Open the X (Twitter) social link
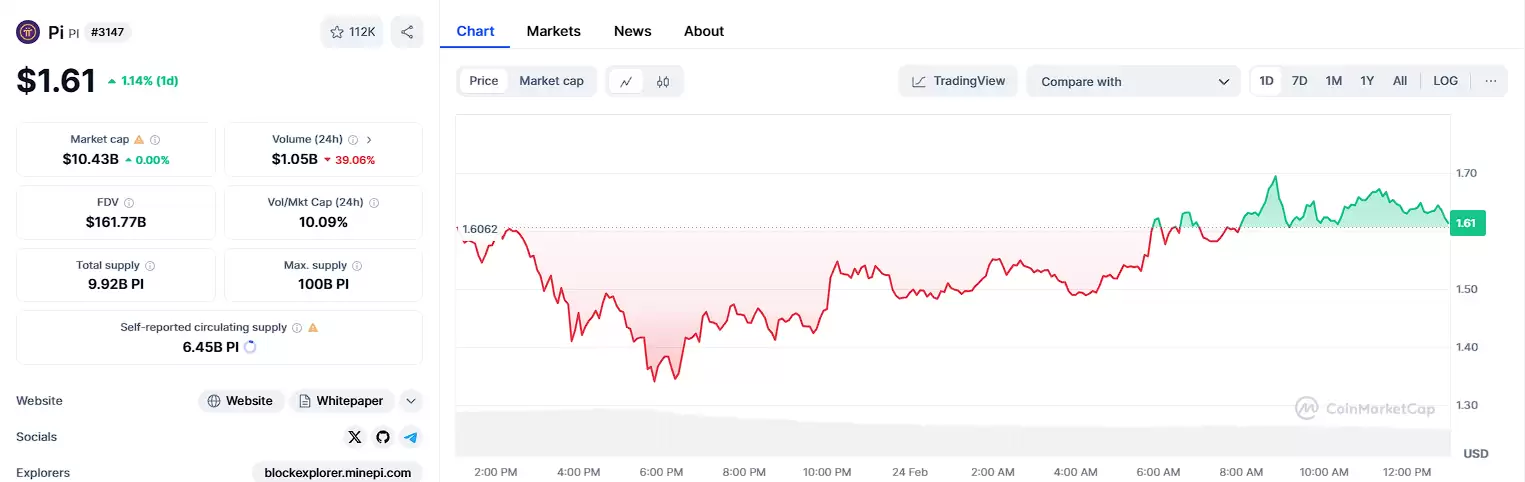1525x482 pixels. (x=355, y=437)
